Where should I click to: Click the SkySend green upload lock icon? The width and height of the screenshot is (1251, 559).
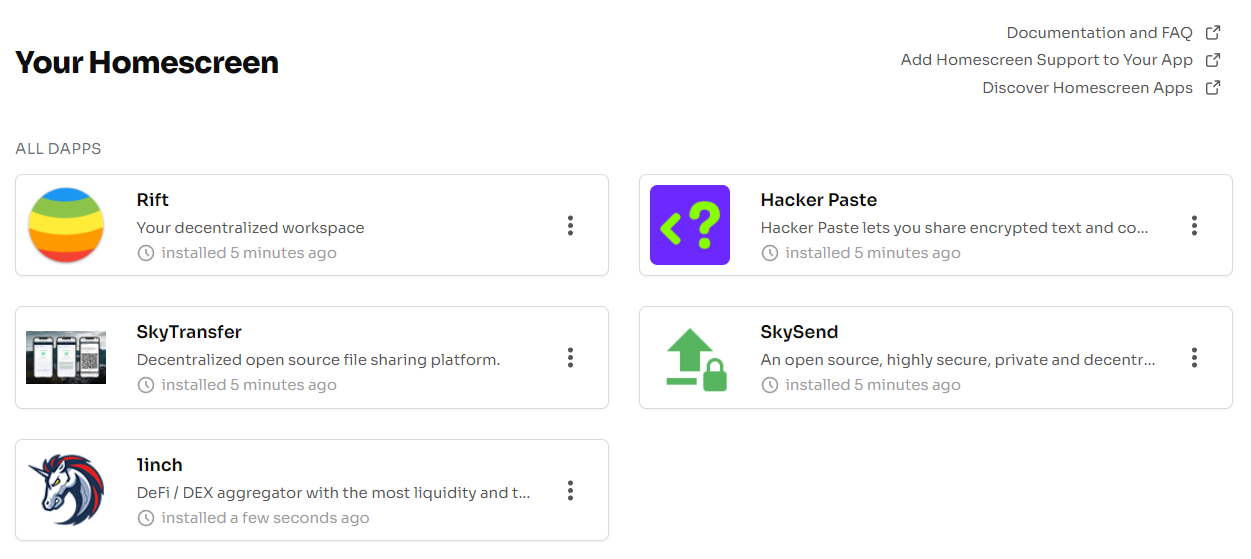tap(697, 359)
